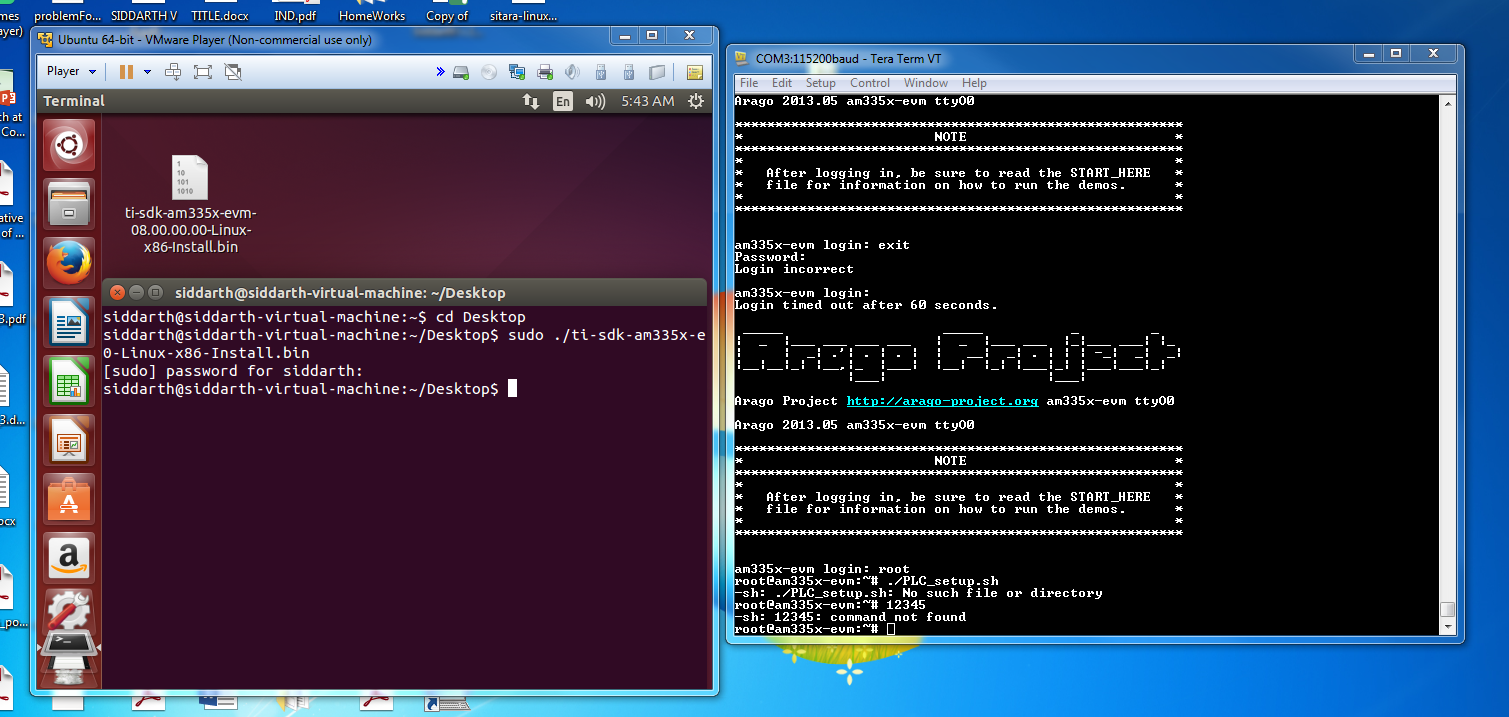Viewport: 1509px width, 717px height.
Task: Open LibreOffice Calc from the launcher
Action: (x=69, y=381)
